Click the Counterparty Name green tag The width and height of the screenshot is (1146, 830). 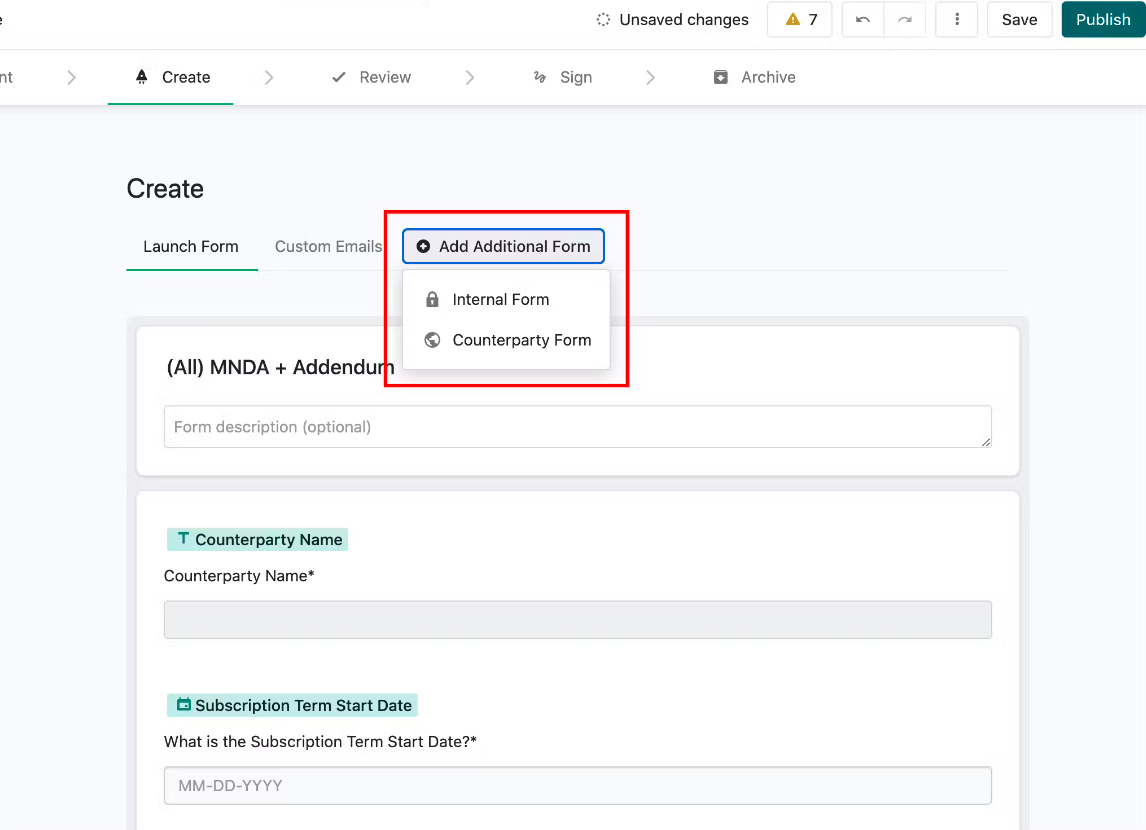click(x=257, y=539)
